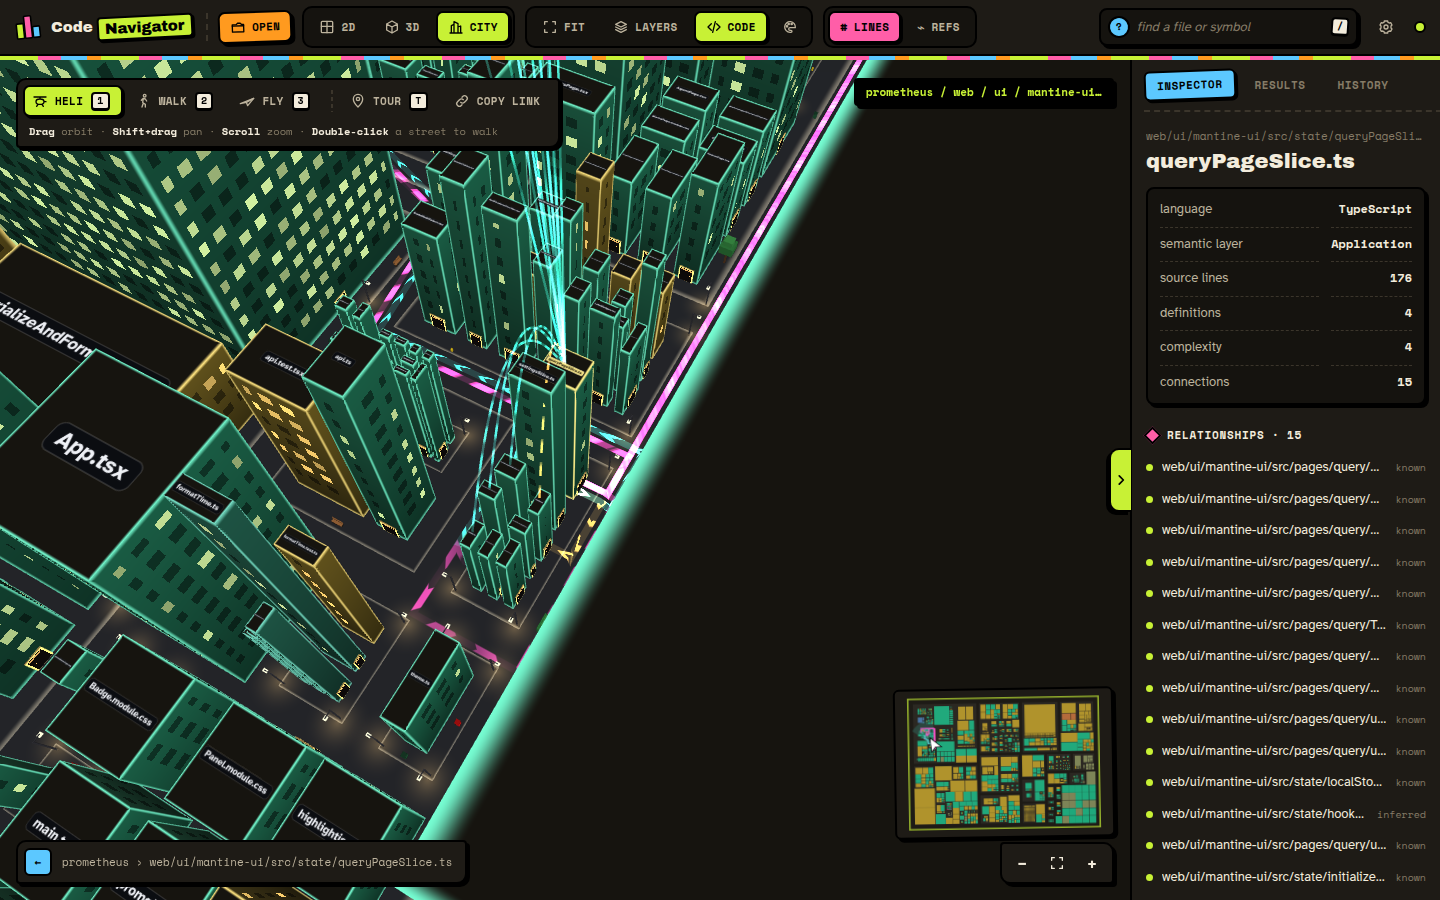Open the History tab
The width and height of the screenshot is (1440, 900).
click(x=1362, y=85)
